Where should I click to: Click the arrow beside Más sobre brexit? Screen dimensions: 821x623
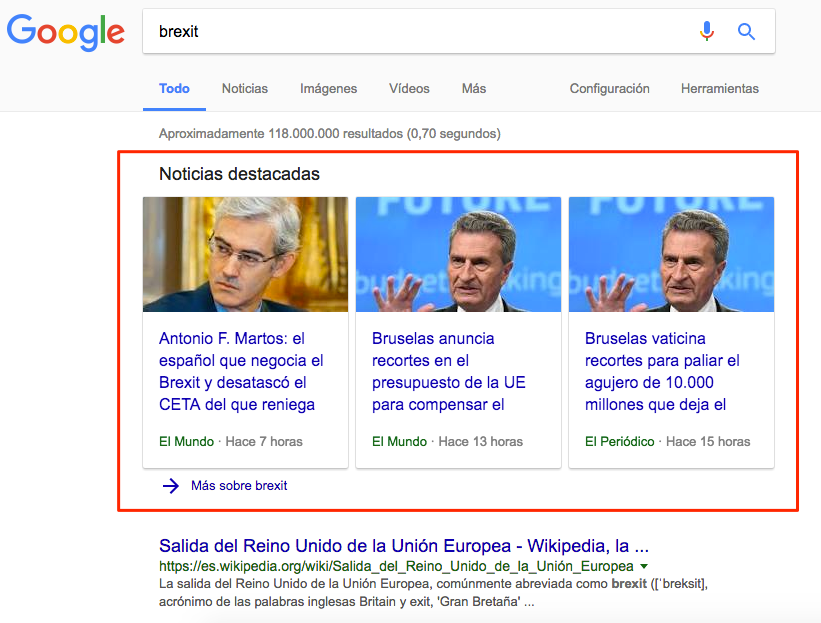pyautogui.click(x=171, y=486)
